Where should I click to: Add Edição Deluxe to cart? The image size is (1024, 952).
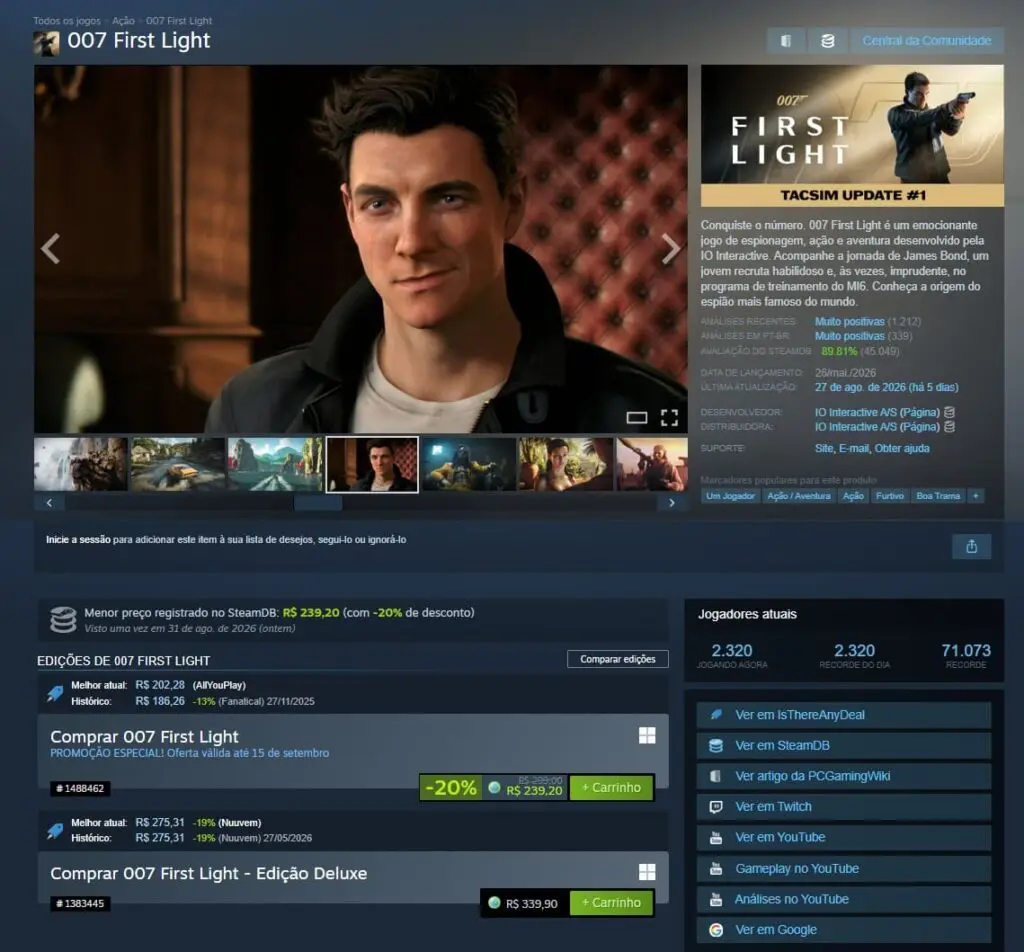point(611,902)
